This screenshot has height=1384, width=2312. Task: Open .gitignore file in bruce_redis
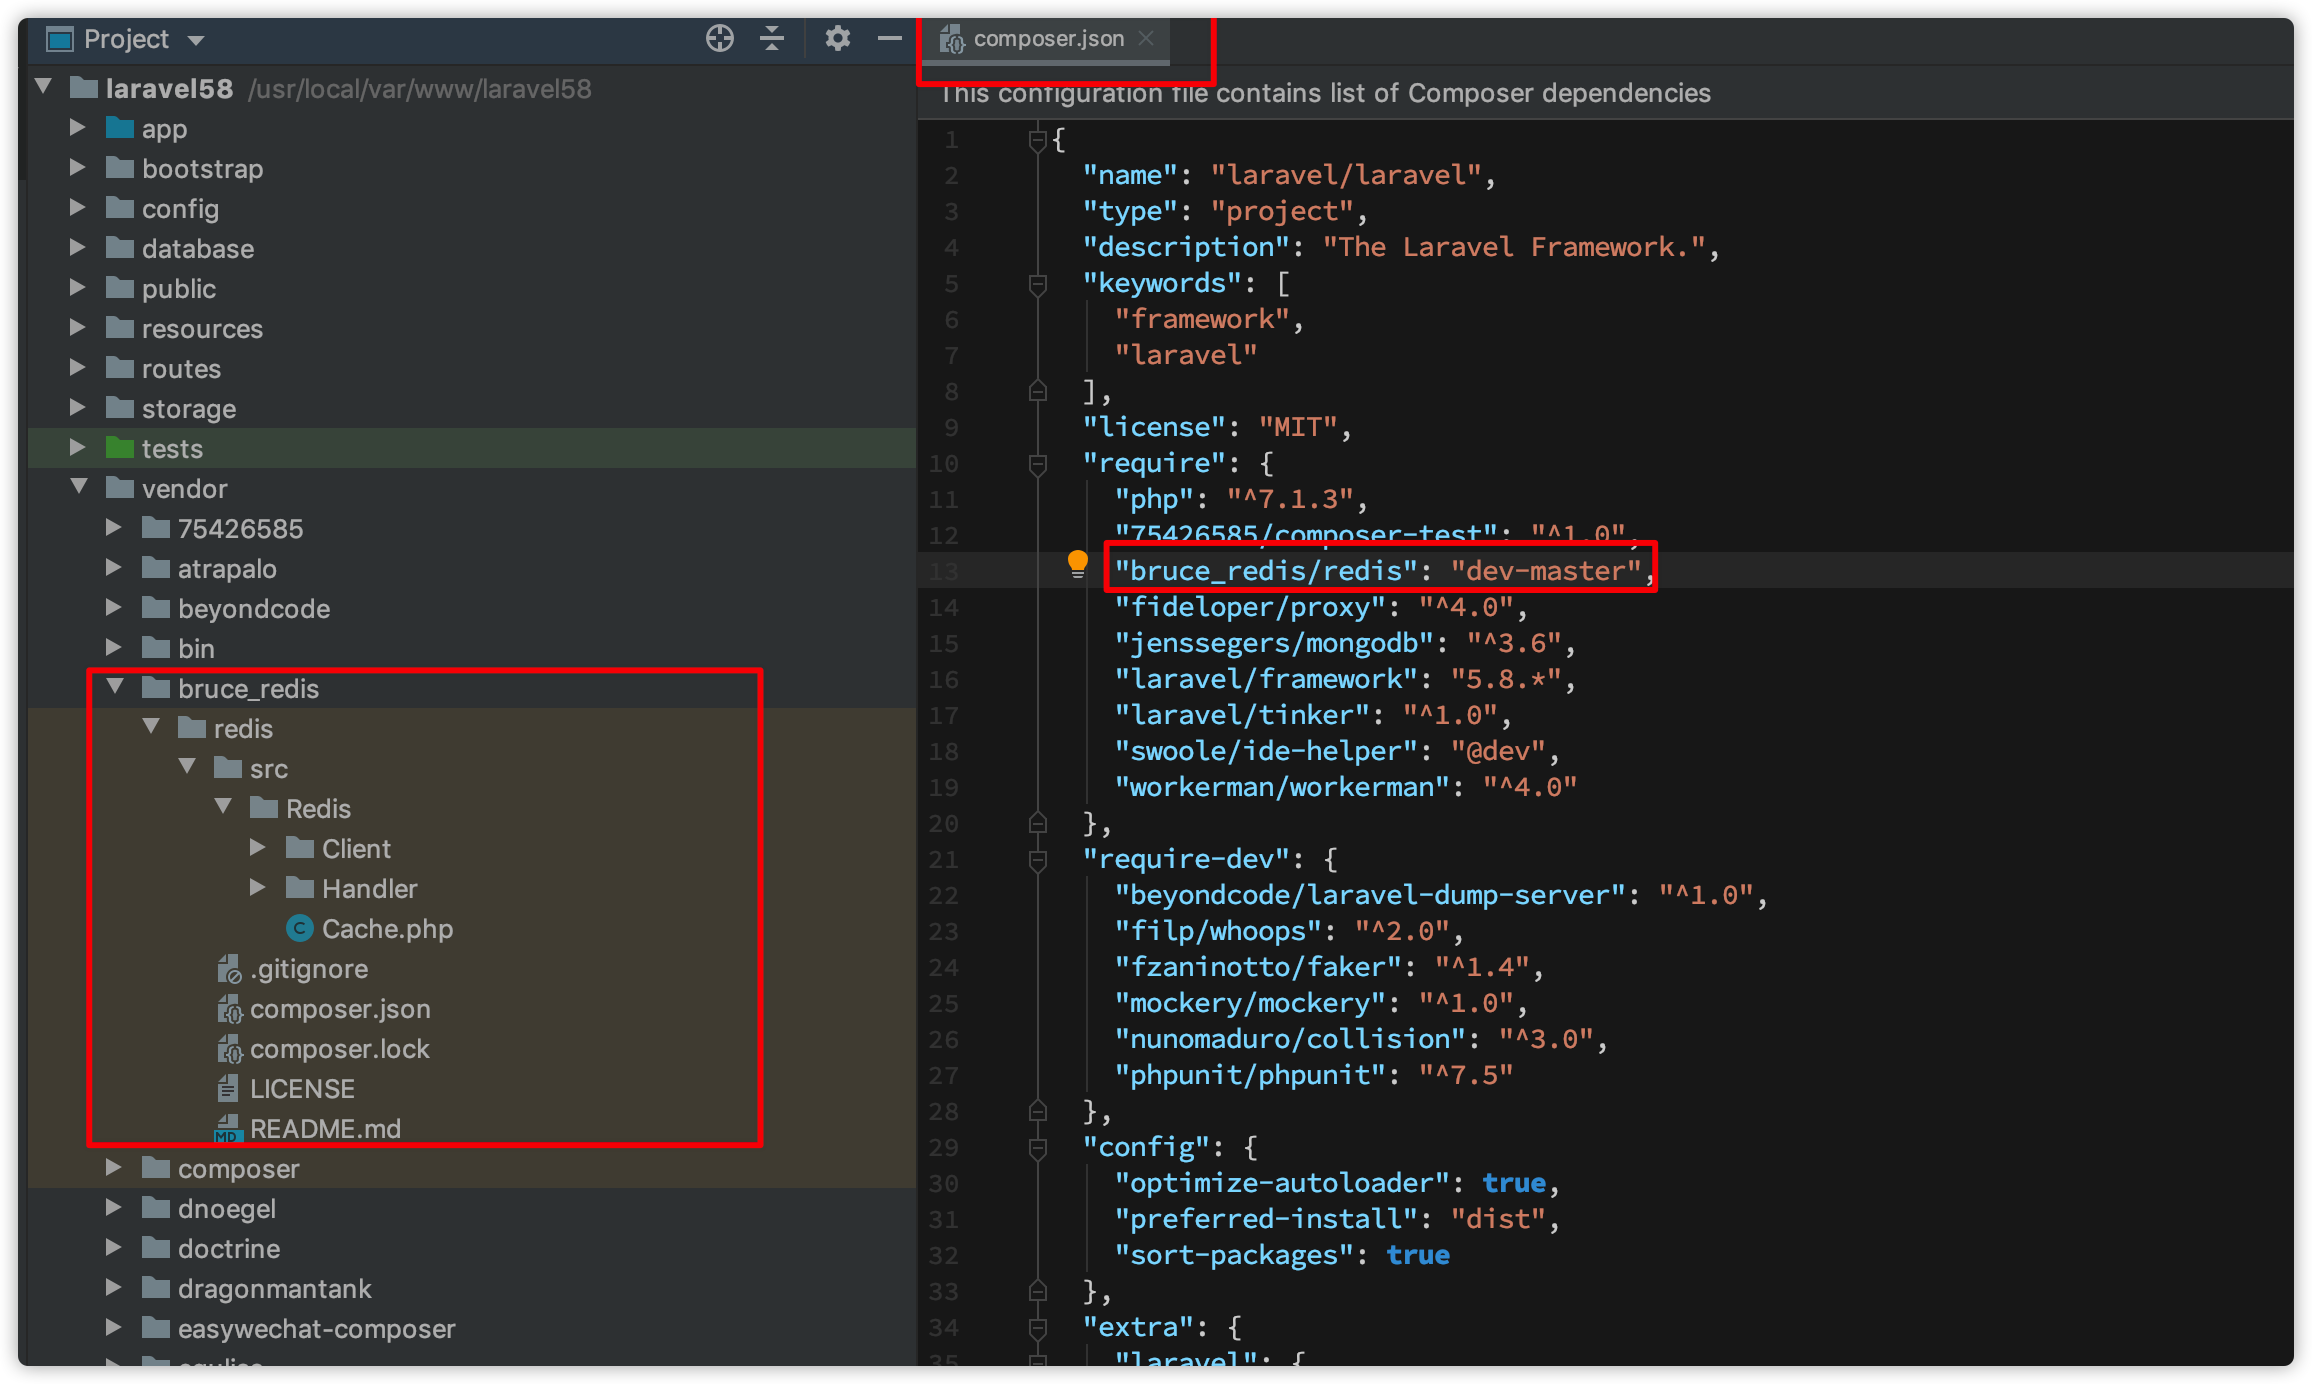coord(308,969)
